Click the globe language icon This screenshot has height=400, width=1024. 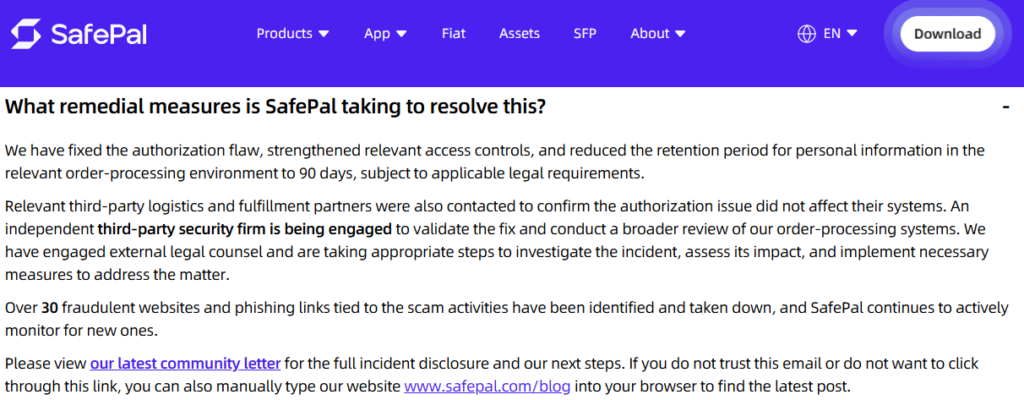807,34
